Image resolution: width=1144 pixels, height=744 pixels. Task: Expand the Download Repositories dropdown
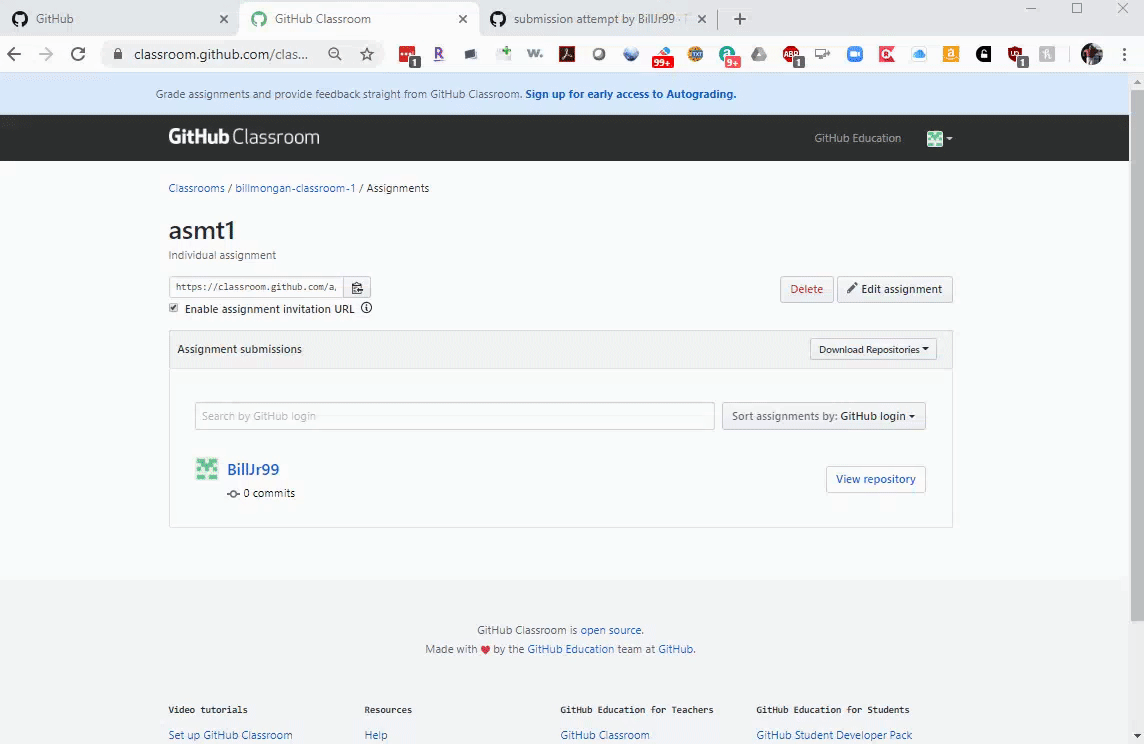[x=873, y=349]
